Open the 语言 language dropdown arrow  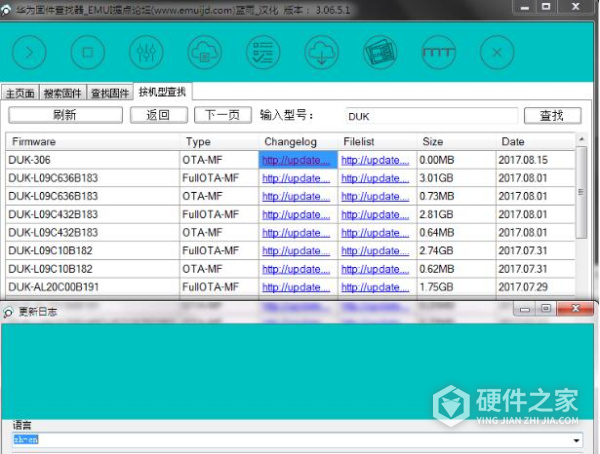576,440
